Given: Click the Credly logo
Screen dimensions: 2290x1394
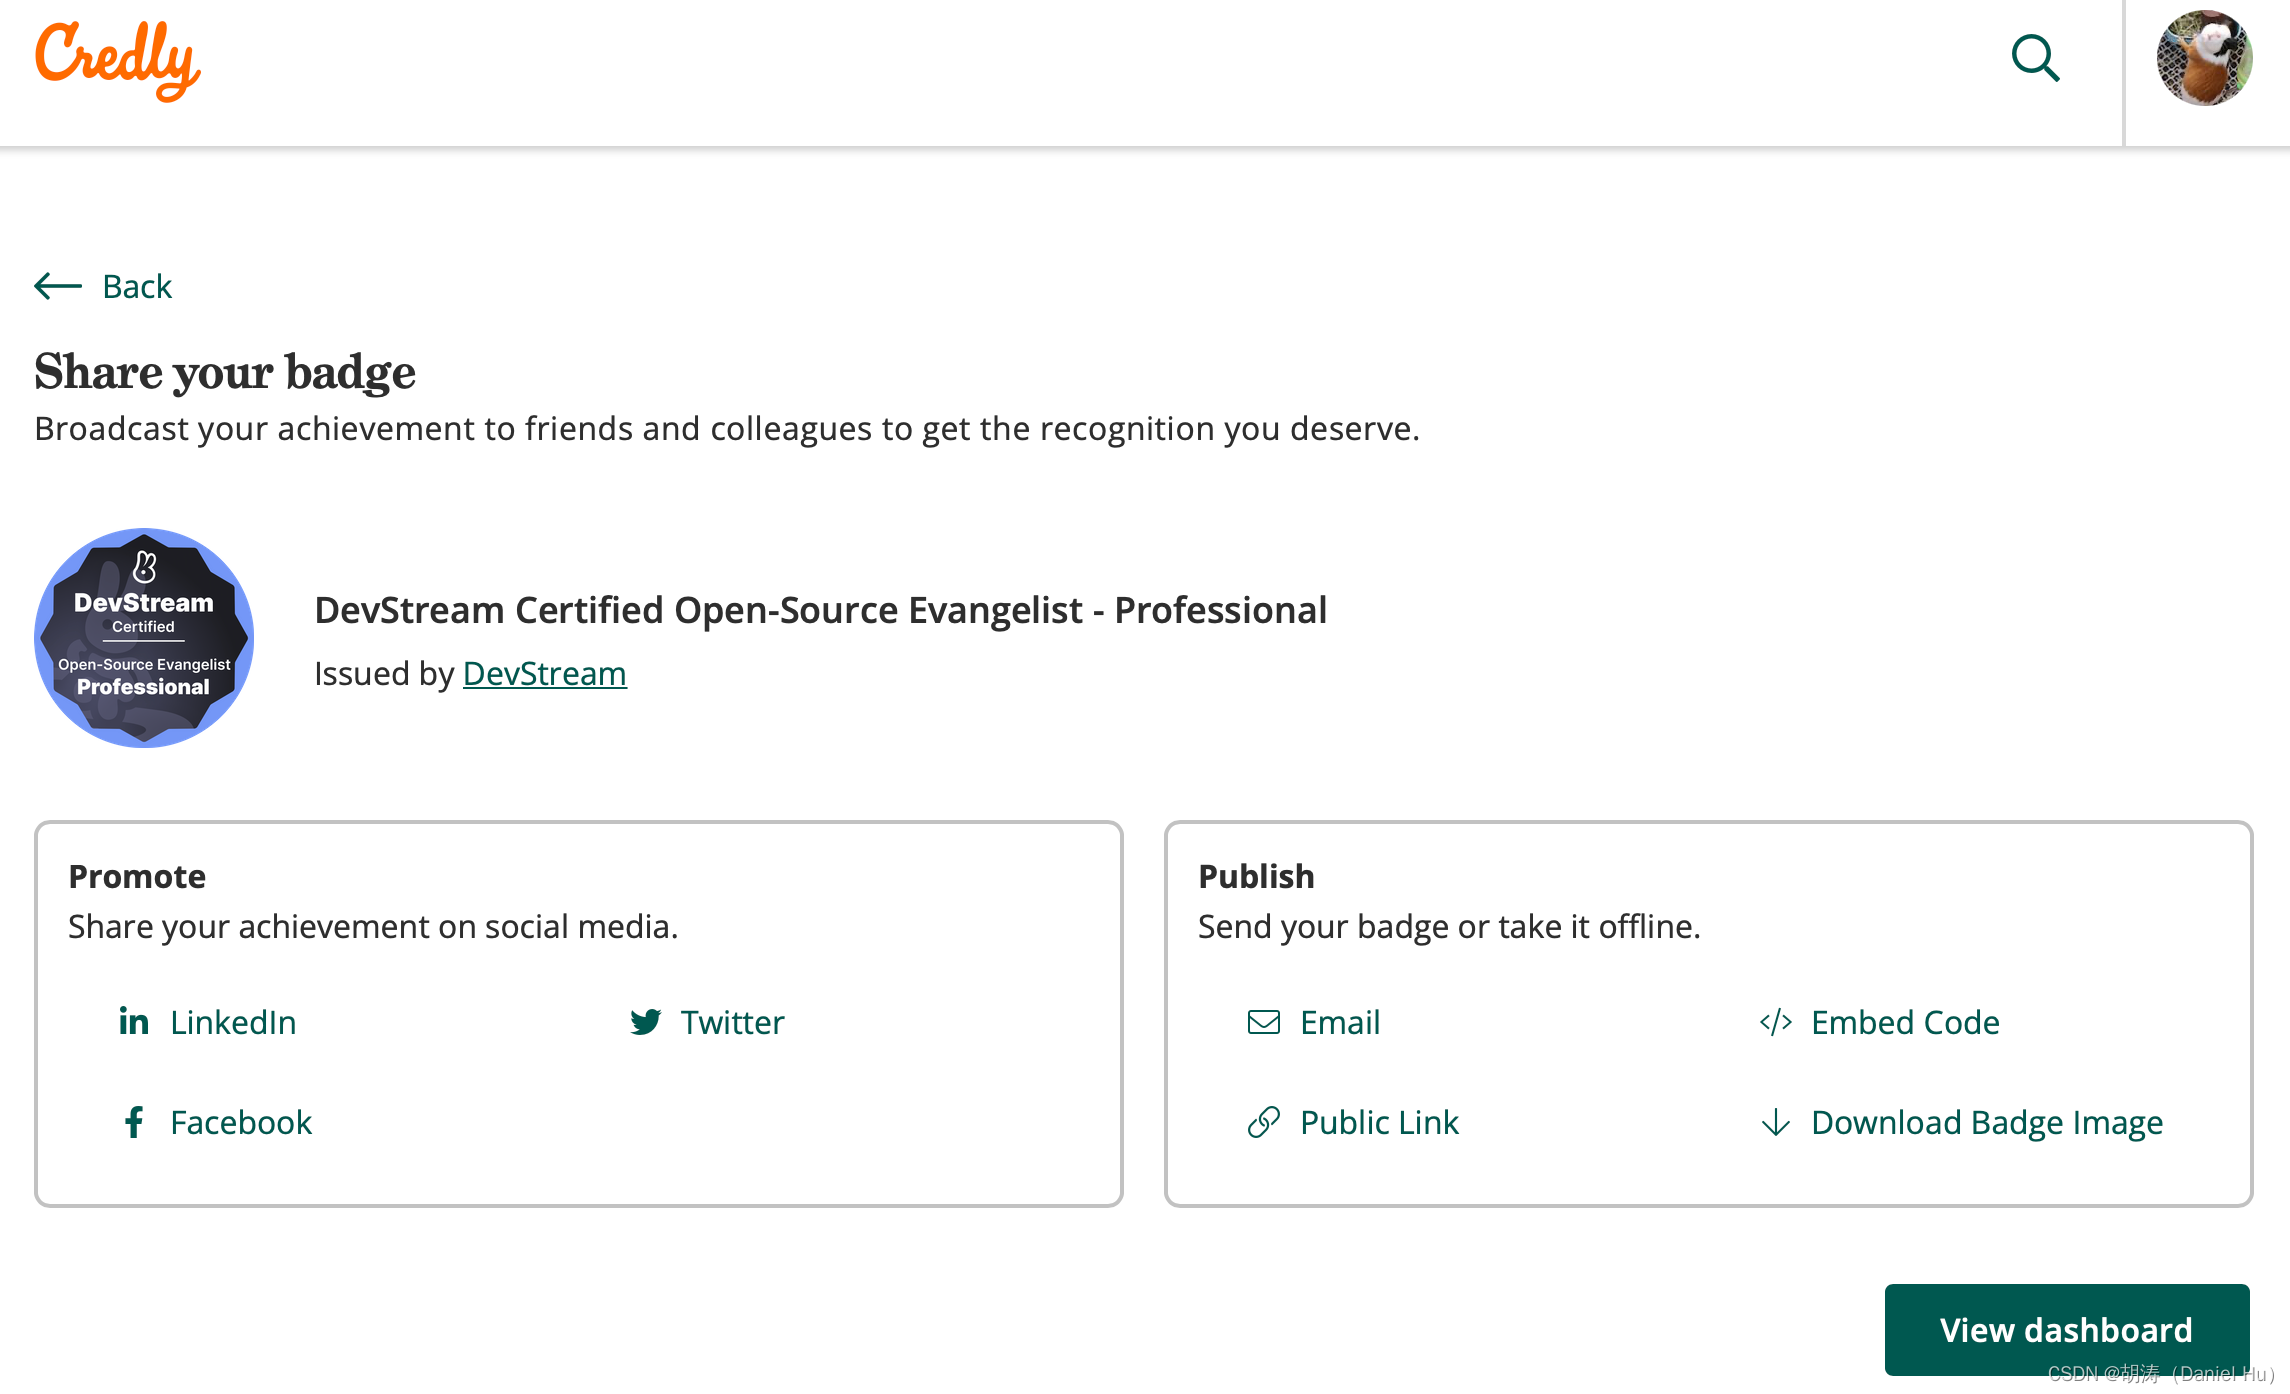Looking at the screenshot, I should point(118,60).
